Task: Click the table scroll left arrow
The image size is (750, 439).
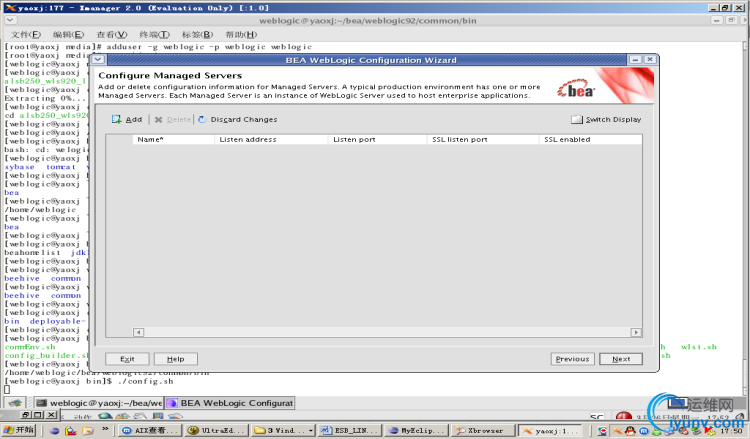Action: [x=138, y=332]
